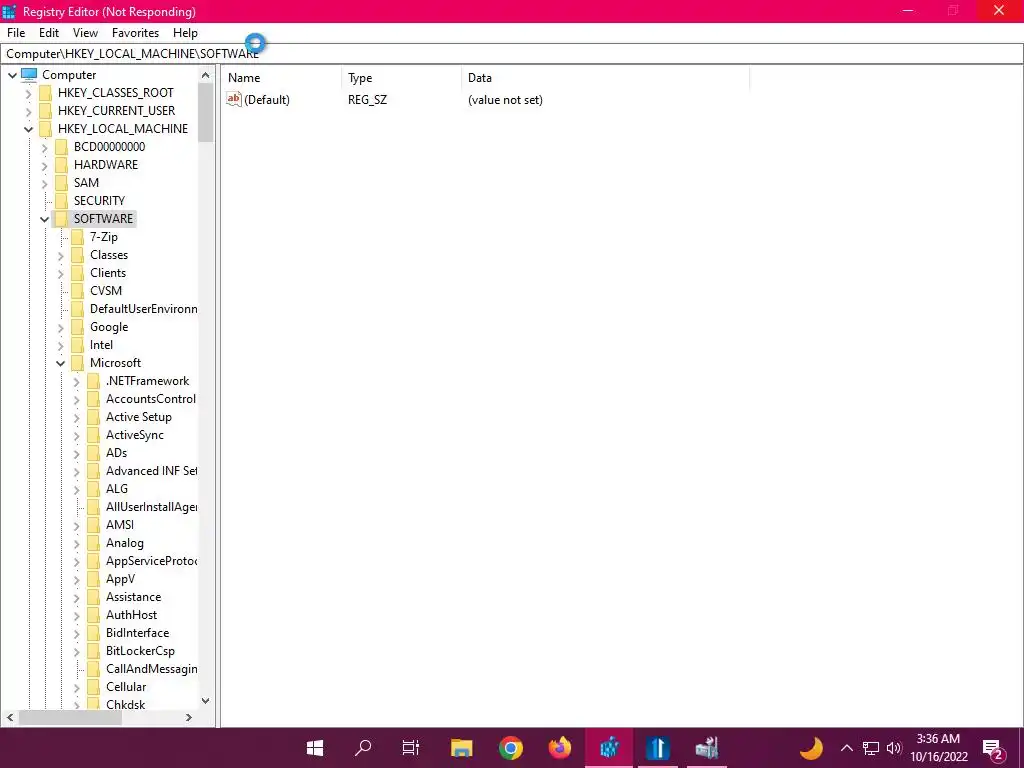Screen dimensions: 1024x768
Task: Select the Assistance key
Action: (133, 597)
